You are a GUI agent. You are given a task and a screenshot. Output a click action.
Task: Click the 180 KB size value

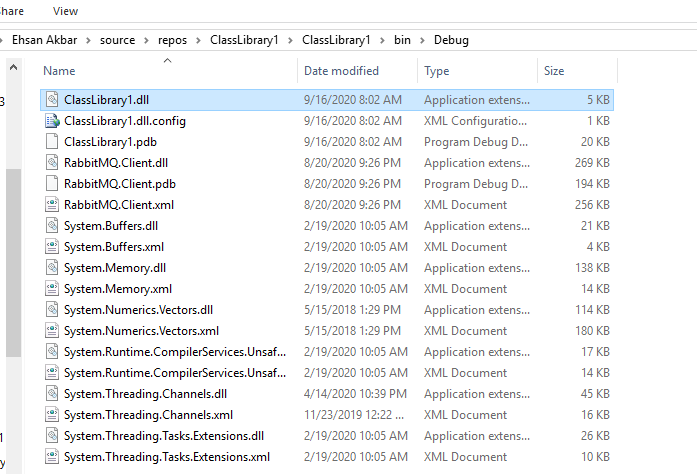[592, 330]
